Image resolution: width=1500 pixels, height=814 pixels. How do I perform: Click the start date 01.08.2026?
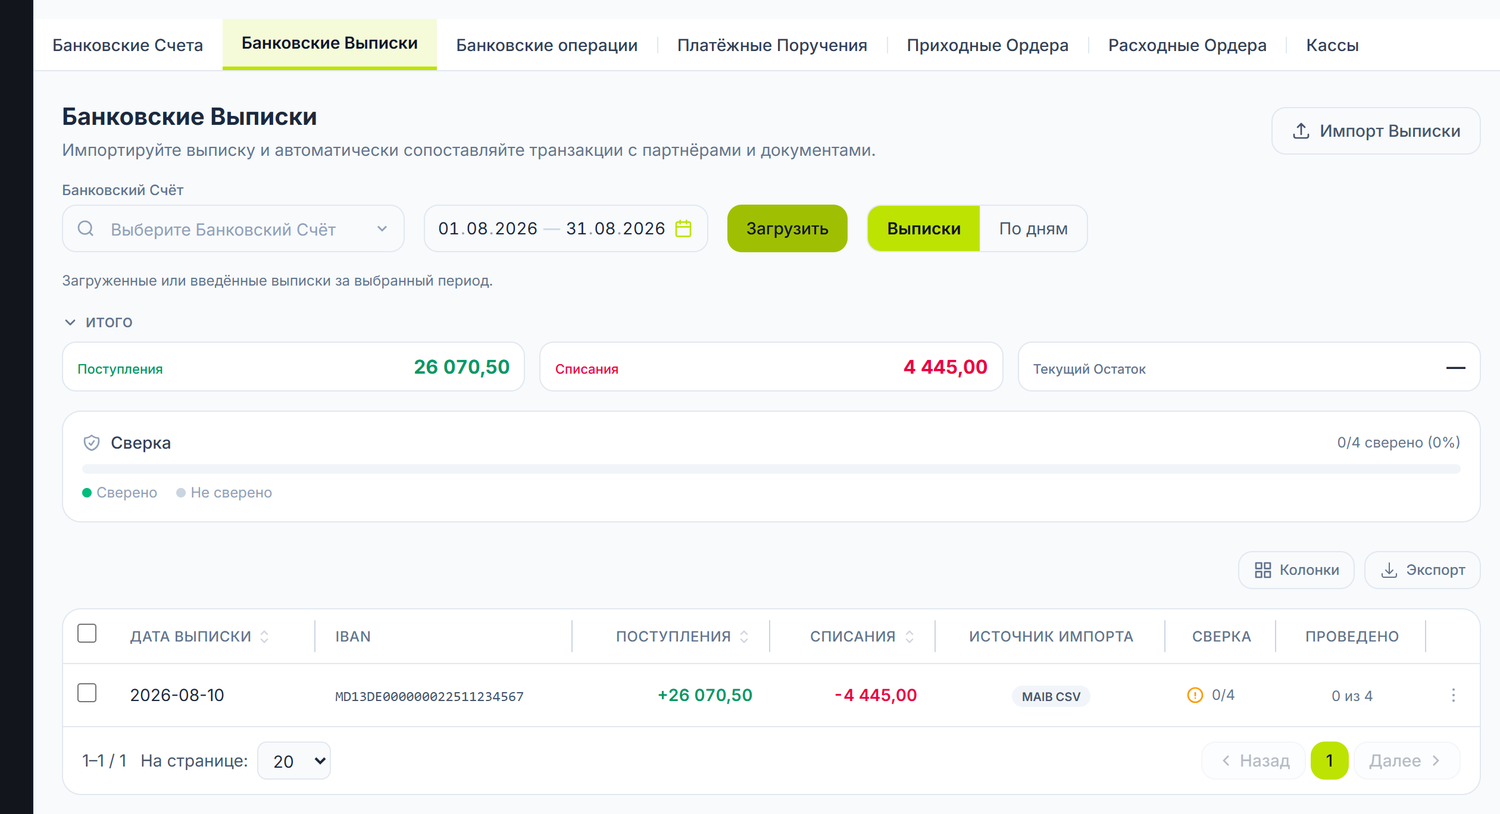(x=488, y=229)
